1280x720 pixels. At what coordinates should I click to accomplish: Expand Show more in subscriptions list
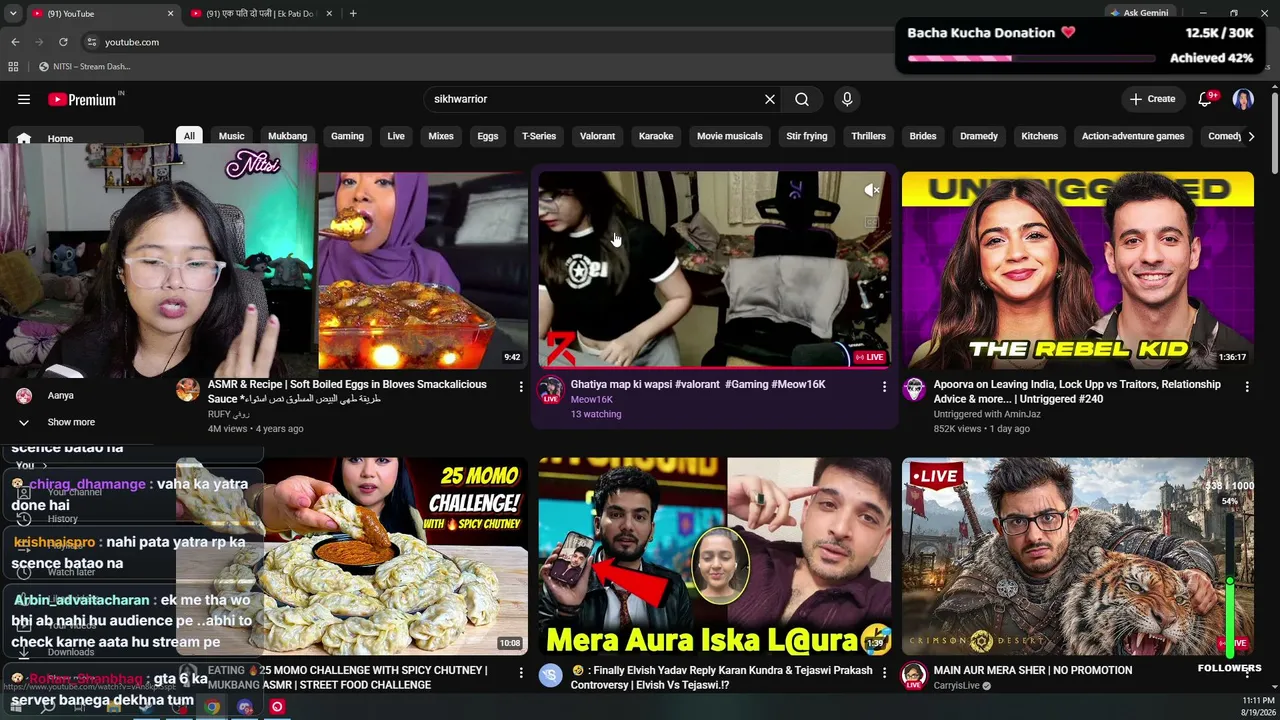click(58, 422)
